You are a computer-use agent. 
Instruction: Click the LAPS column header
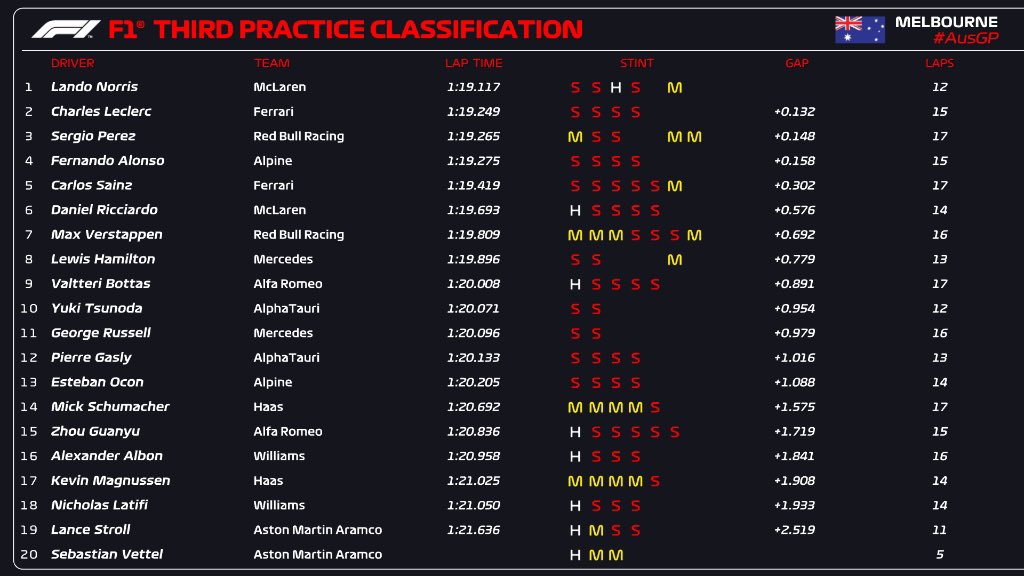point(939,63)
